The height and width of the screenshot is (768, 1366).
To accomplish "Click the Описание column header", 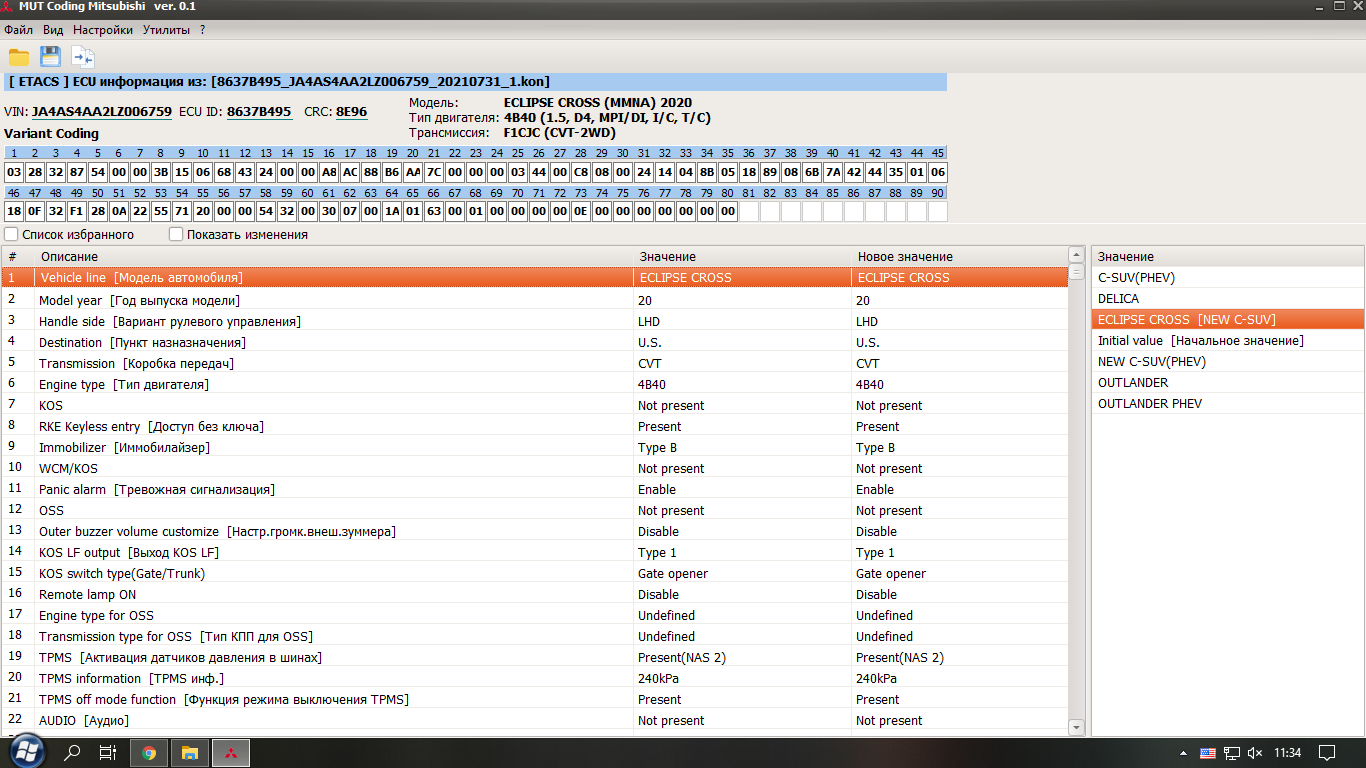I will click(x=70, y=257).
